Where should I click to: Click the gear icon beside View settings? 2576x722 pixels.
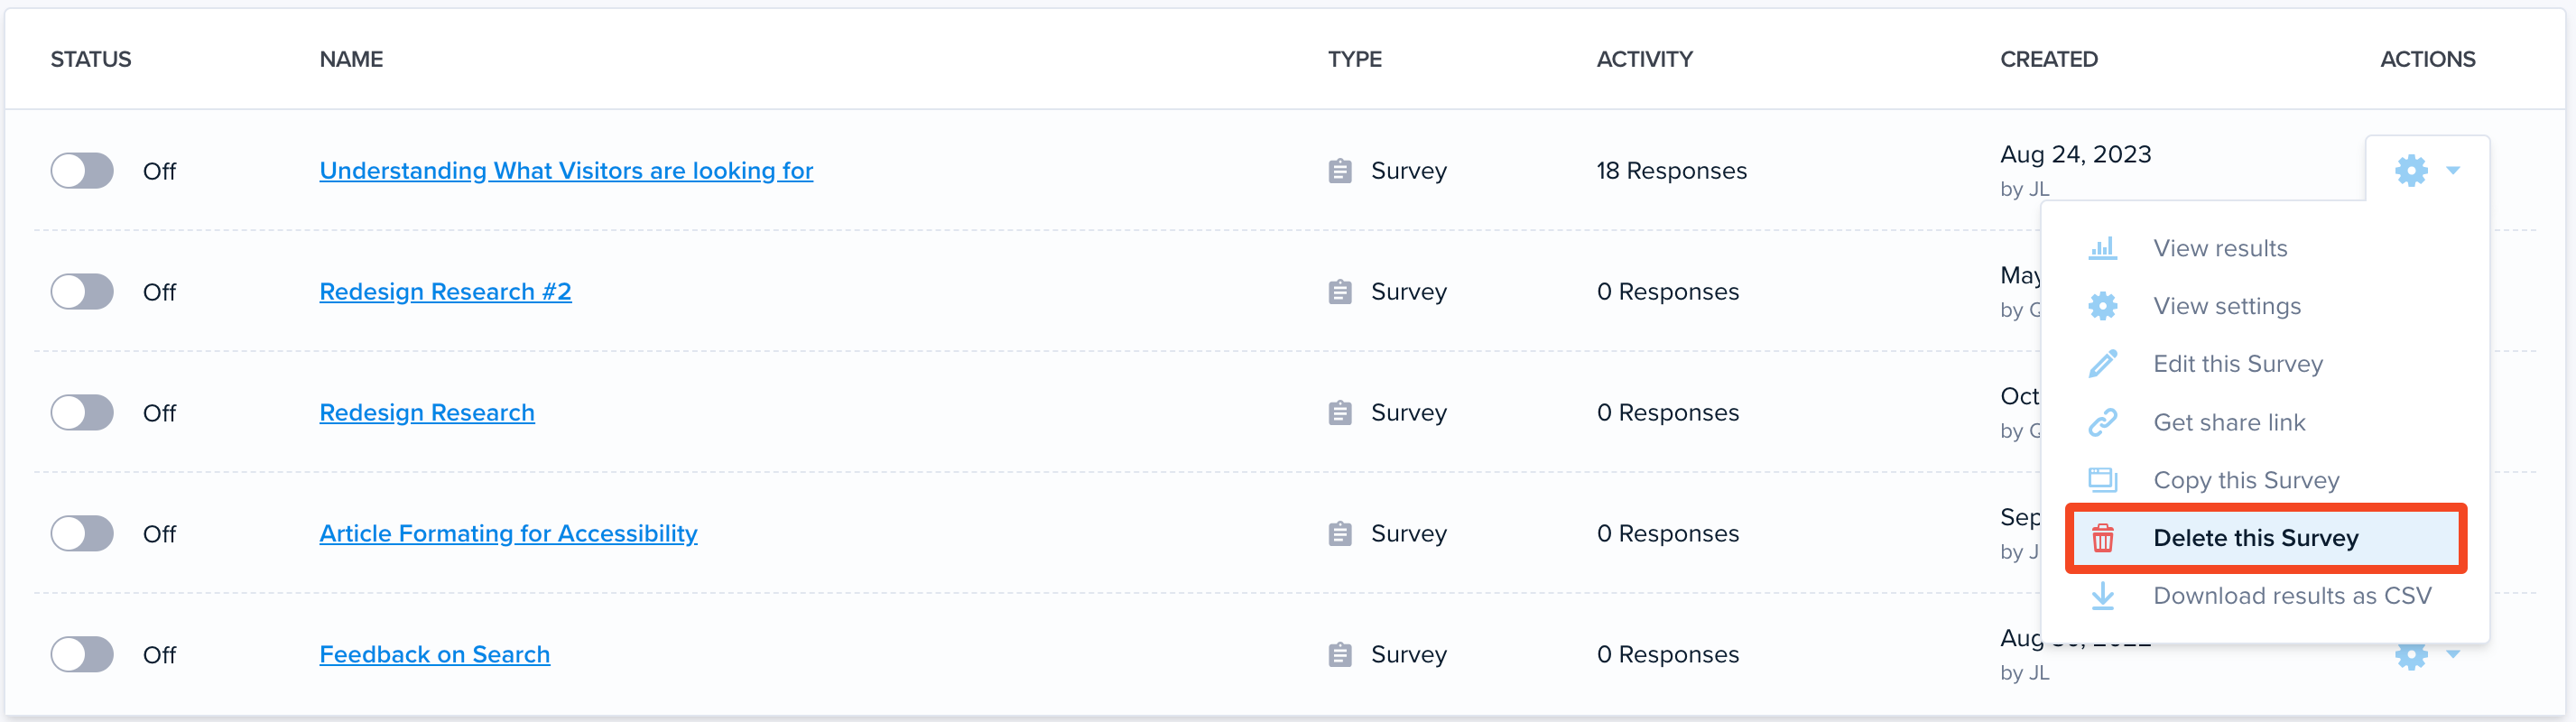point(2102,306)
